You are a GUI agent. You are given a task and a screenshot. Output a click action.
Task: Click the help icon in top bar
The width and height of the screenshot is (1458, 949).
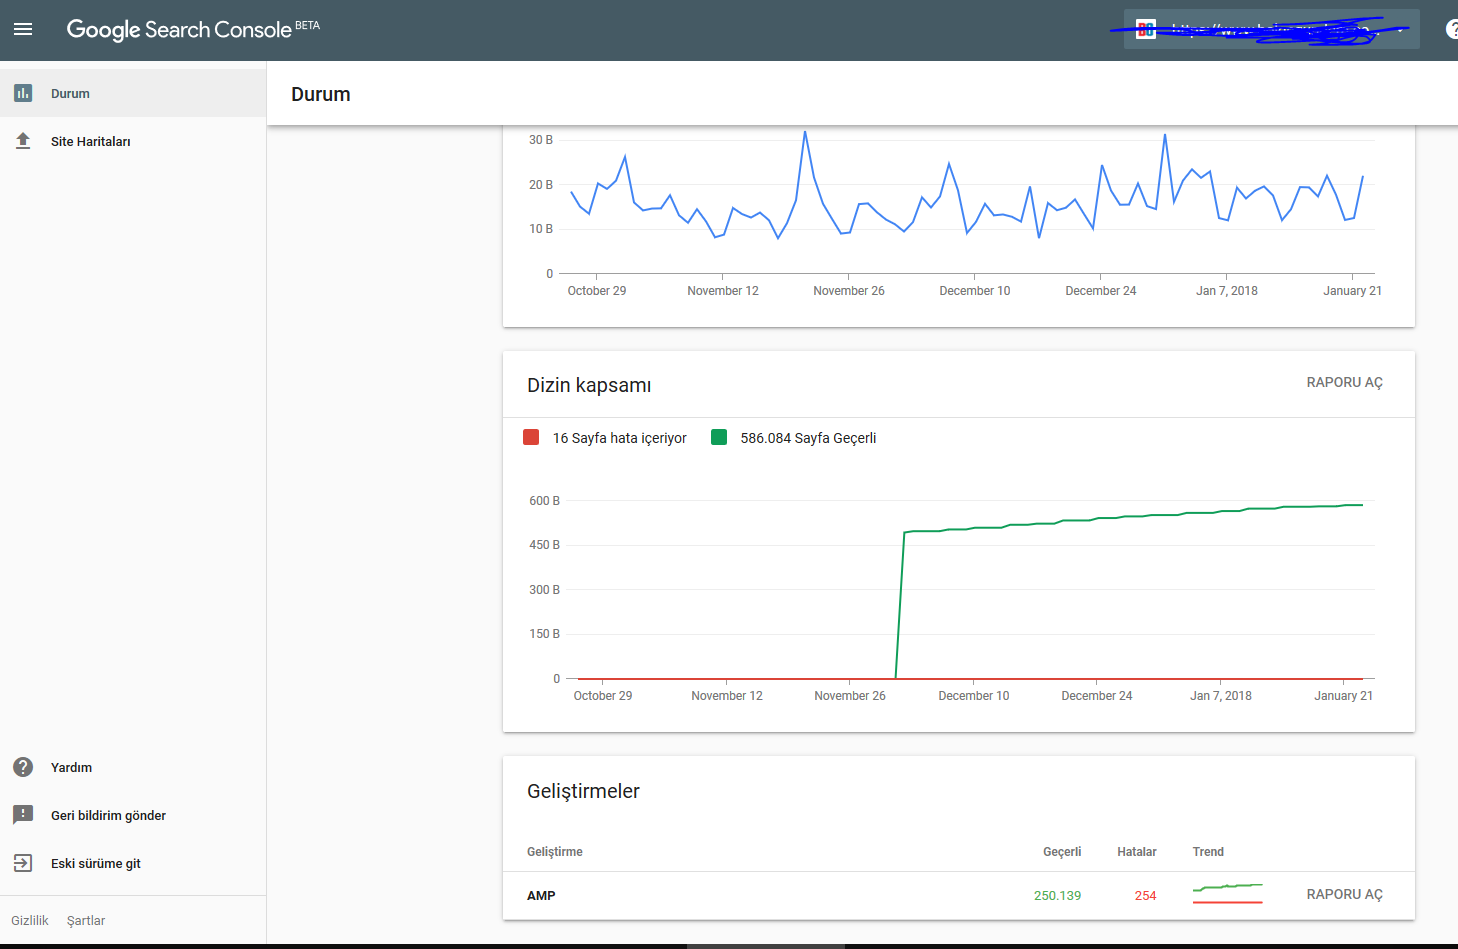1452,29
